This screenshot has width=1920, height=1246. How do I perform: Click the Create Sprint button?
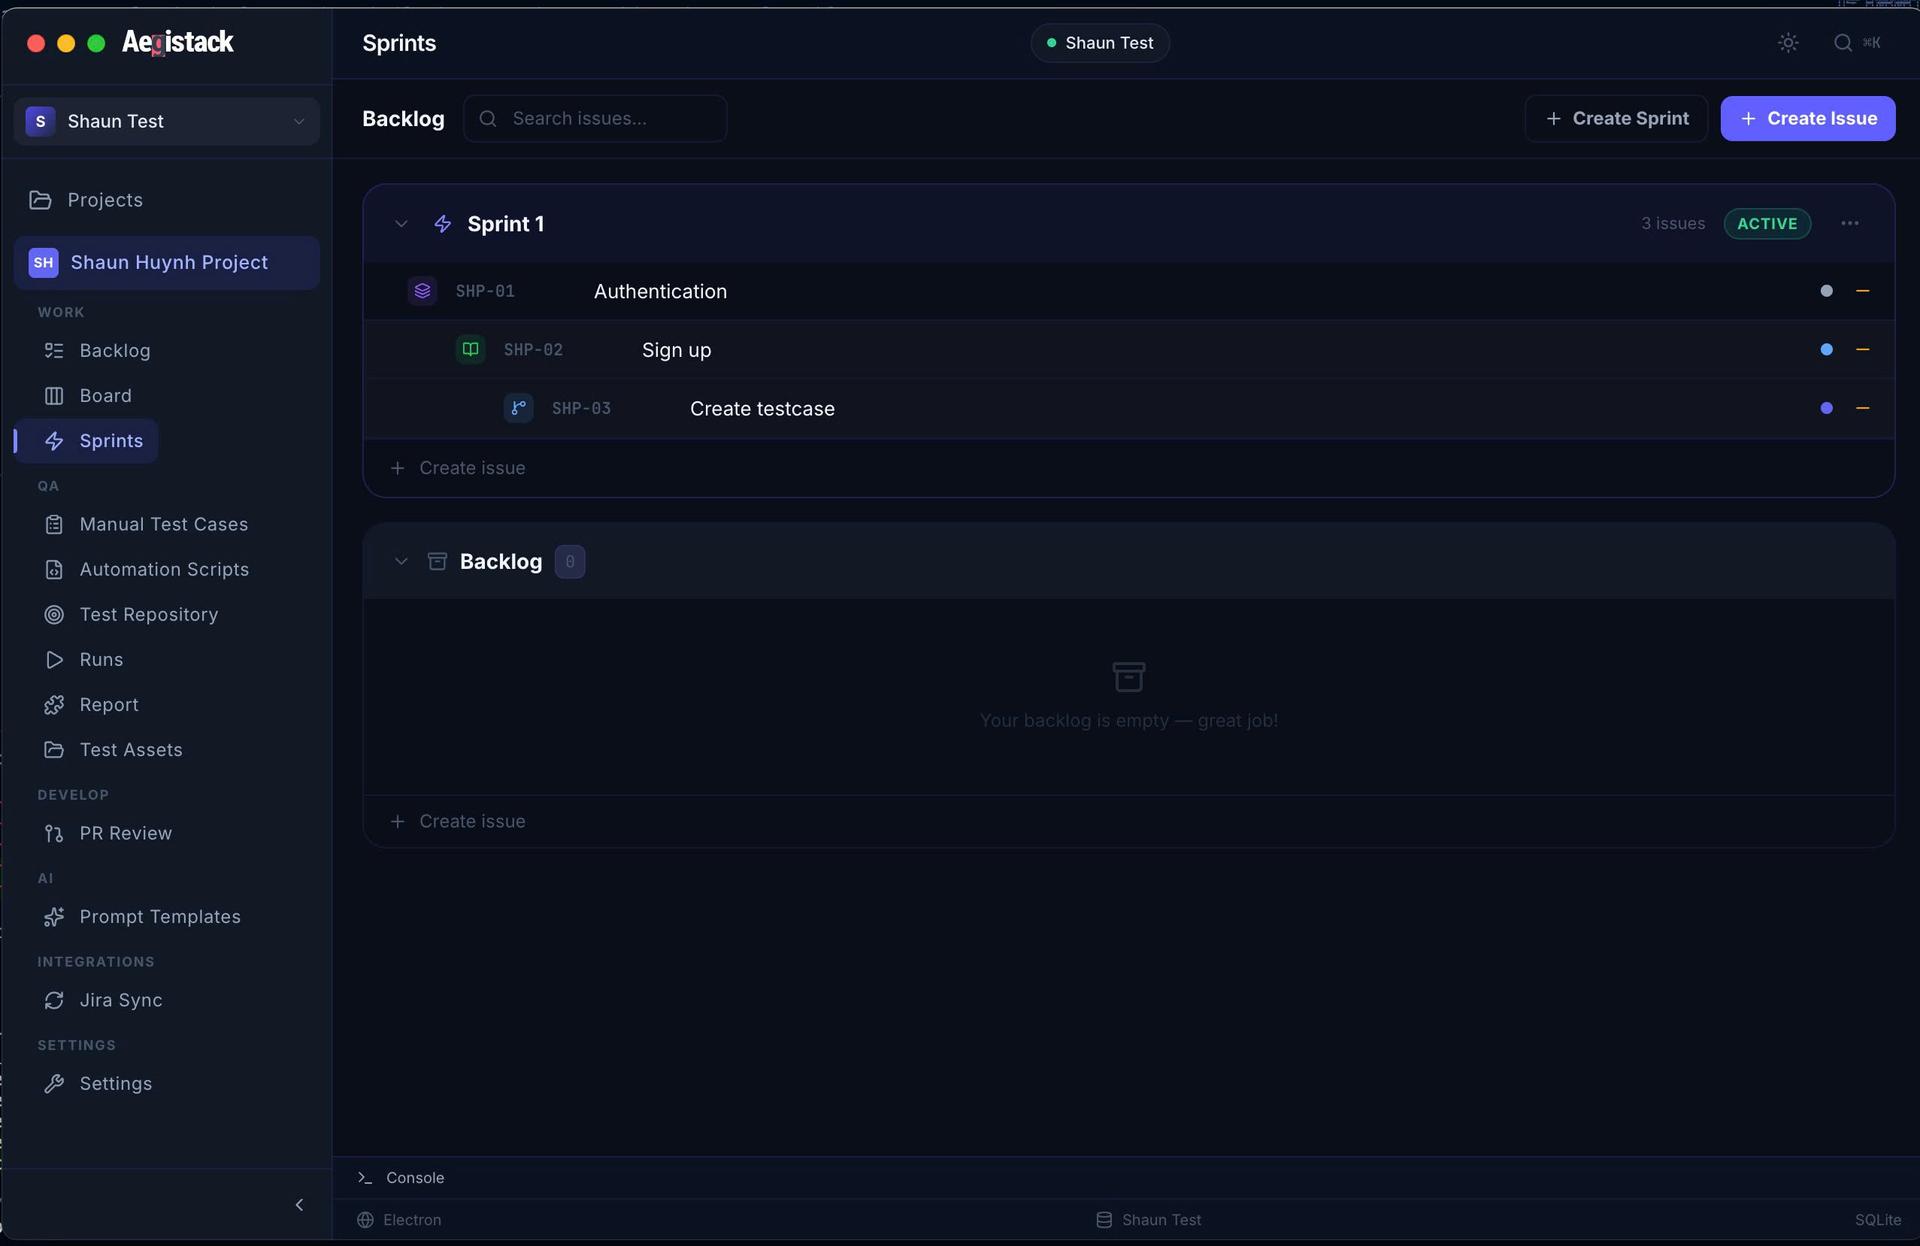coord(1616,118)
